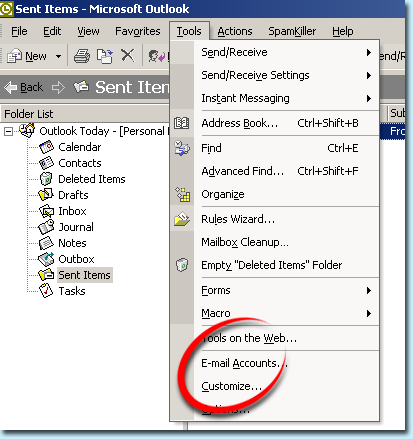Click the Empty Deleted Items trash icon
Image resolution: width=413 pixels, height=439 pixels.
pyautogui.click(x=182, y=265)
